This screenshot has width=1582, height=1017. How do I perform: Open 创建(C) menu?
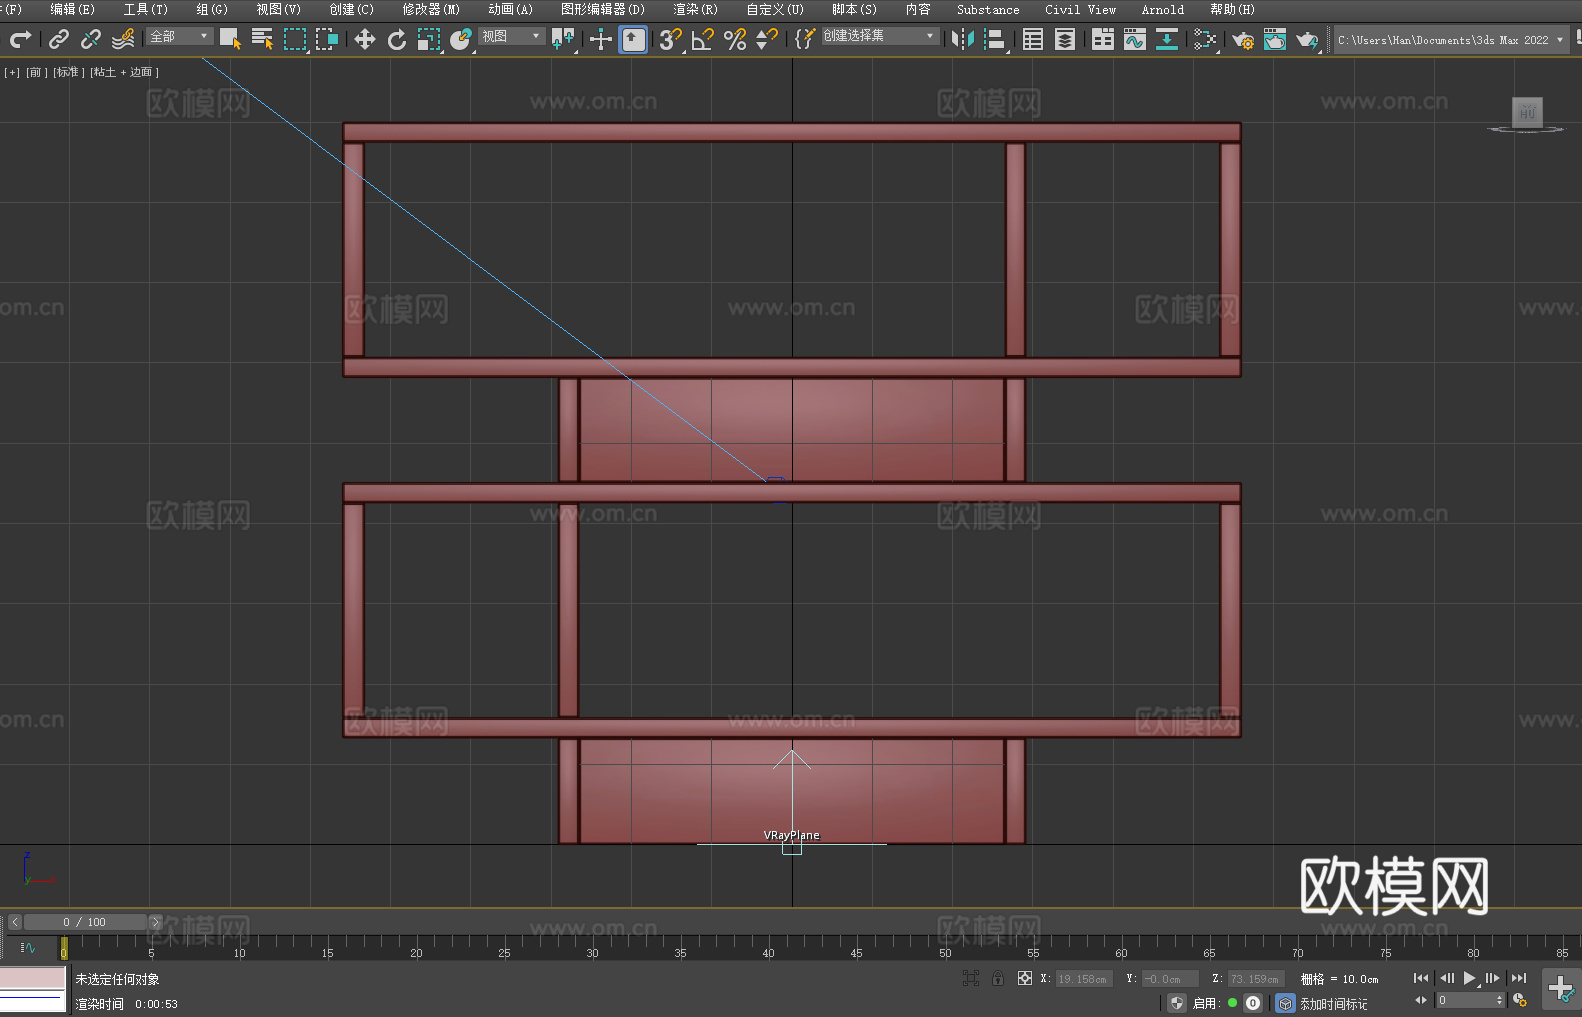pos(351,9)
